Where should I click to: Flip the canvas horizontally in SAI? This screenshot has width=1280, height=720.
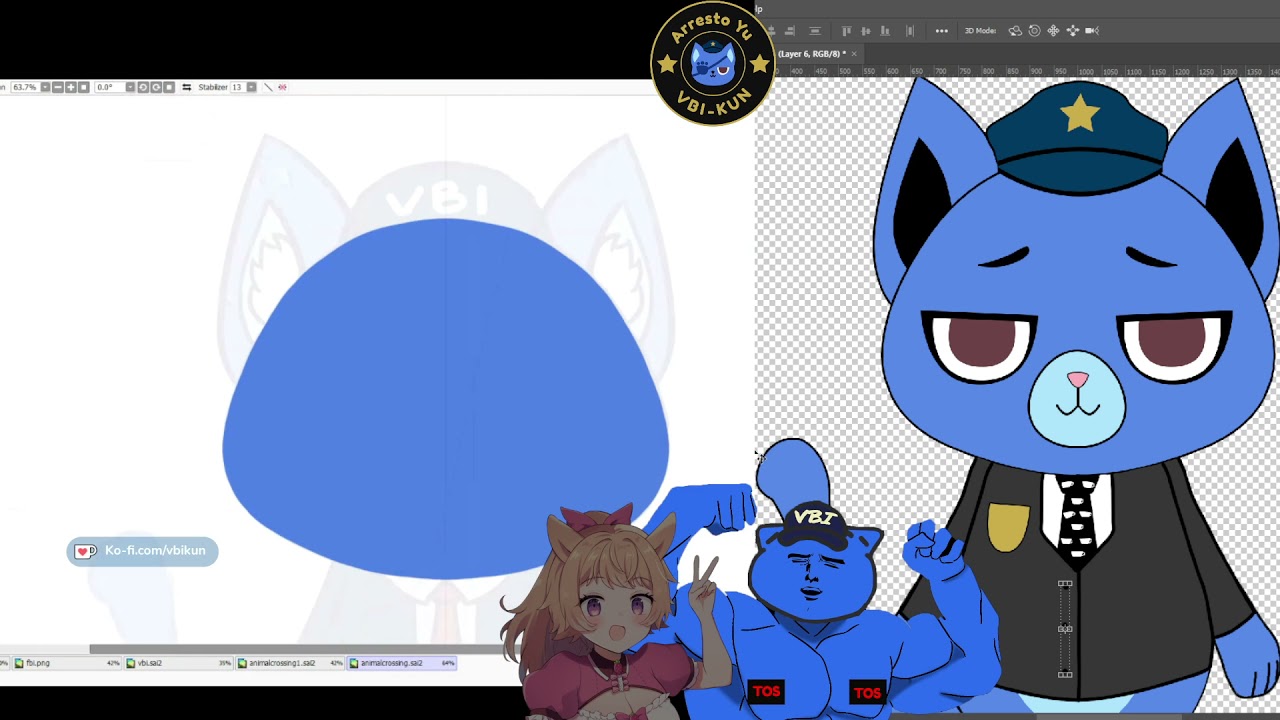coord(186,87)
